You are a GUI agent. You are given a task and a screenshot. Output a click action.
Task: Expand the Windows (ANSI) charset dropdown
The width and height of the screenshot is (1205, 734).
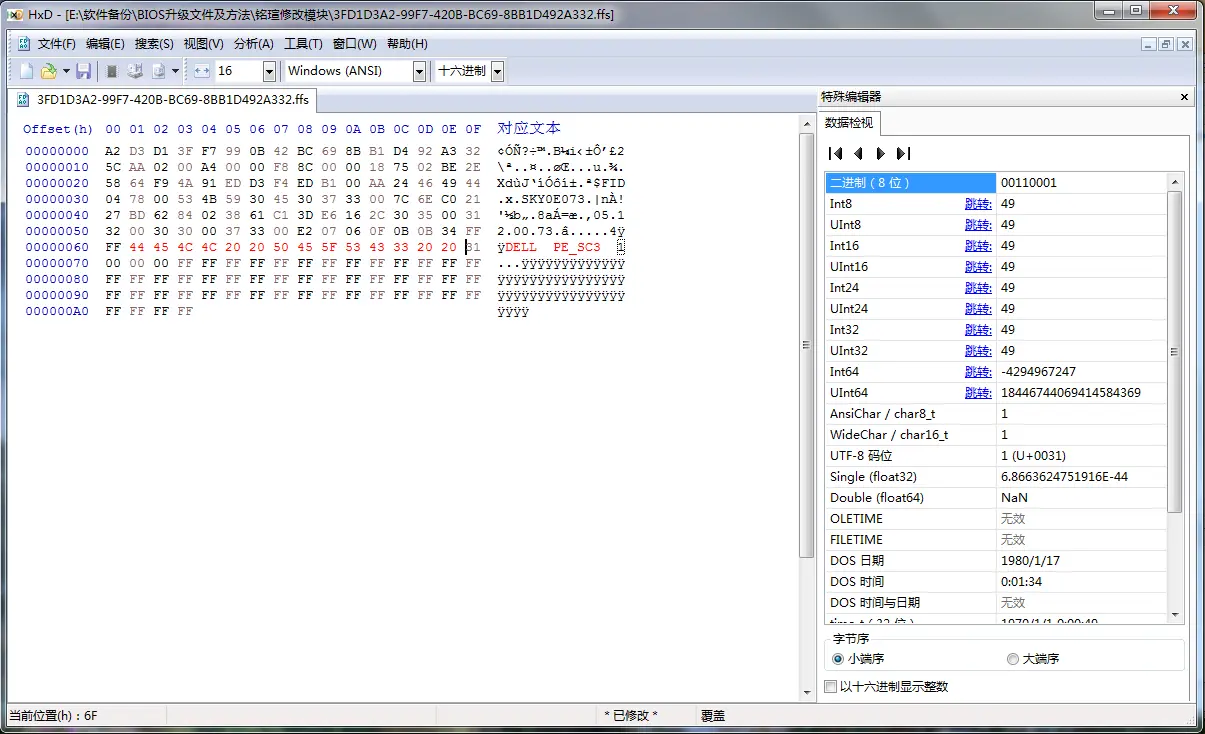[x=419, y=71]
